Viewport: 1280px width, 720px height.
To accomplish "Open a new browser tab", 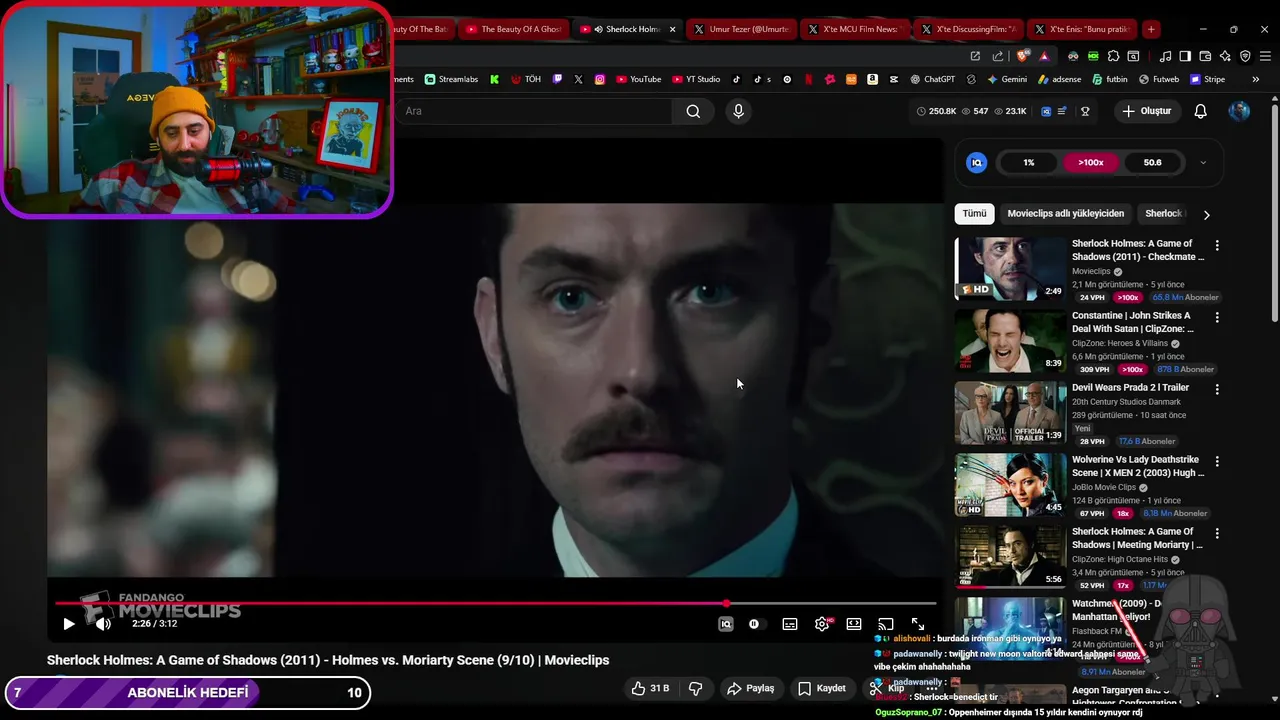I will coord(1151,29).
